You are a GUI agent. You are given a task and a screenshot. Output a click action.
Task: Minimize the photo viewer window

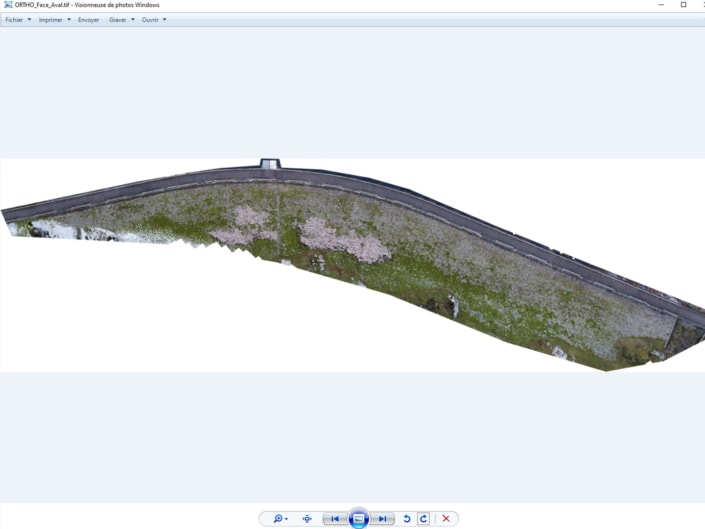(661, 5)
